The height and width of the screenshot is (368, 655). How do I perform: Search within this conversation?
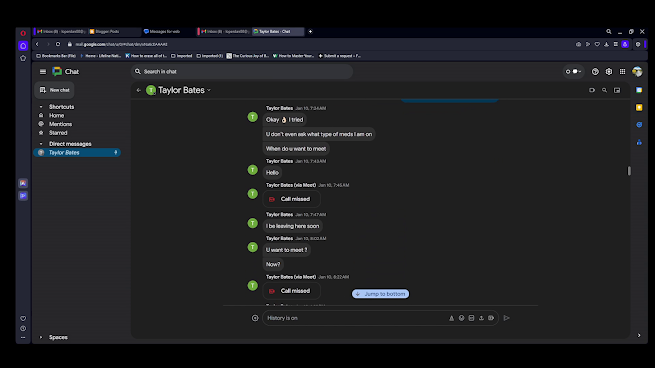(604, 90)
